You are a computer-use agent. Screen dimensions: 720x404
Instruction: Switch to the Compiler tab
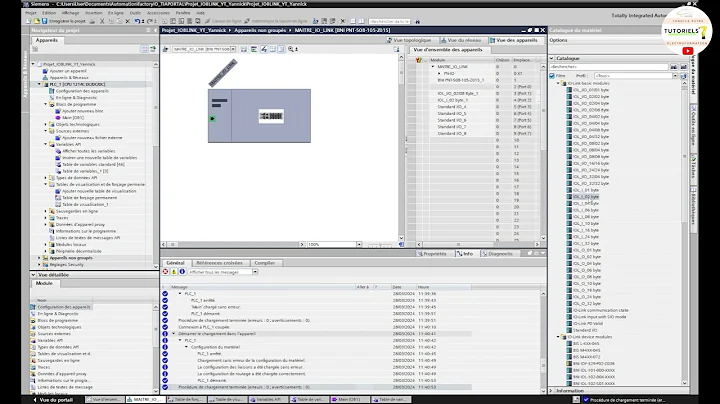pyautogui.click(x=264, y=263)
